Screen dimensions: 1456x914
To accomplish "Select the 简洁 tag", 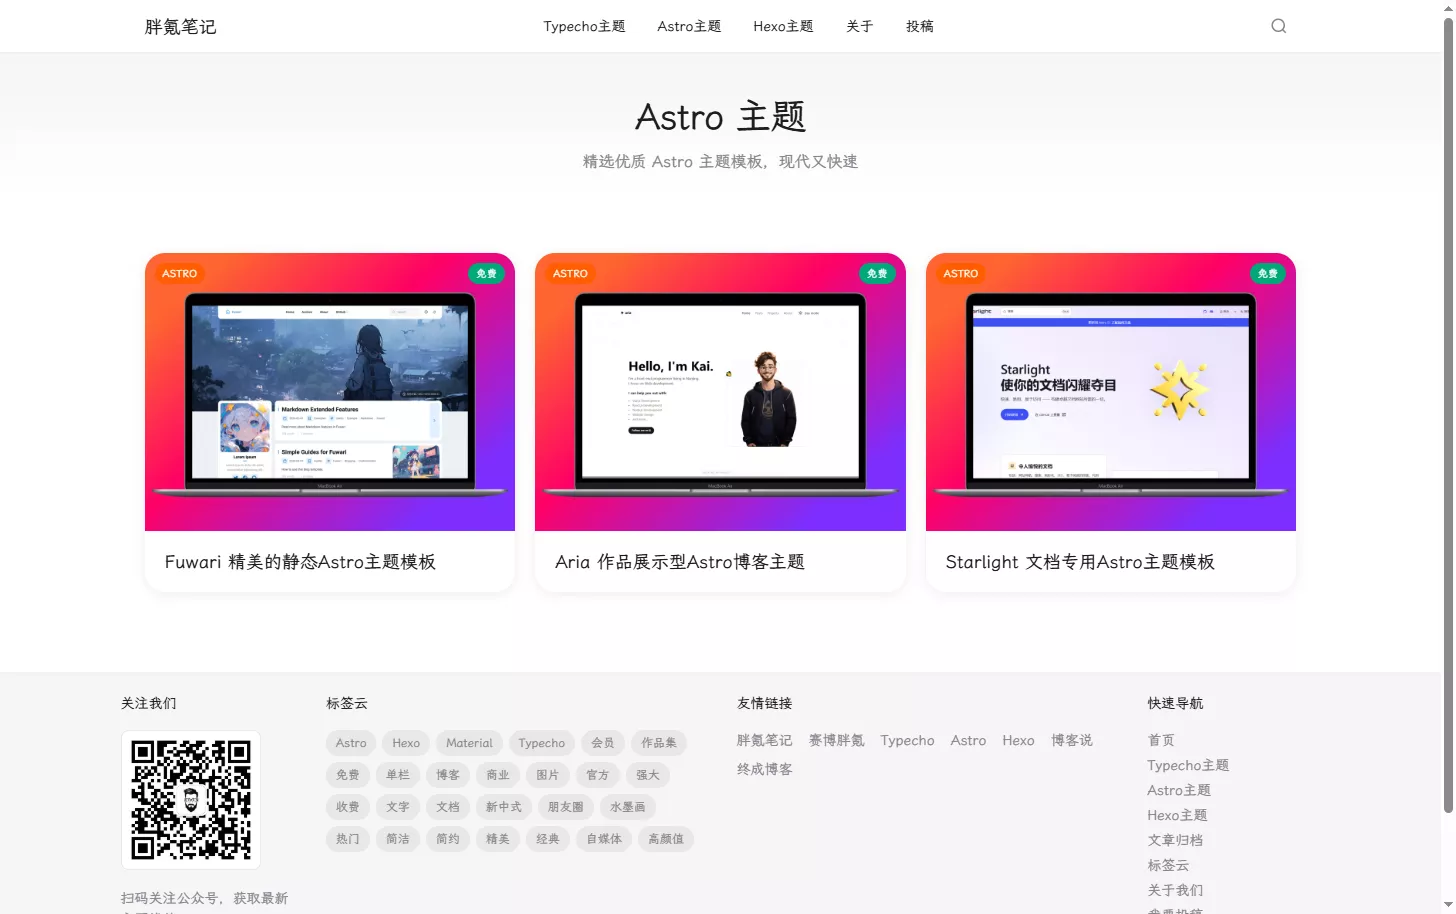I will pos(398,839).
